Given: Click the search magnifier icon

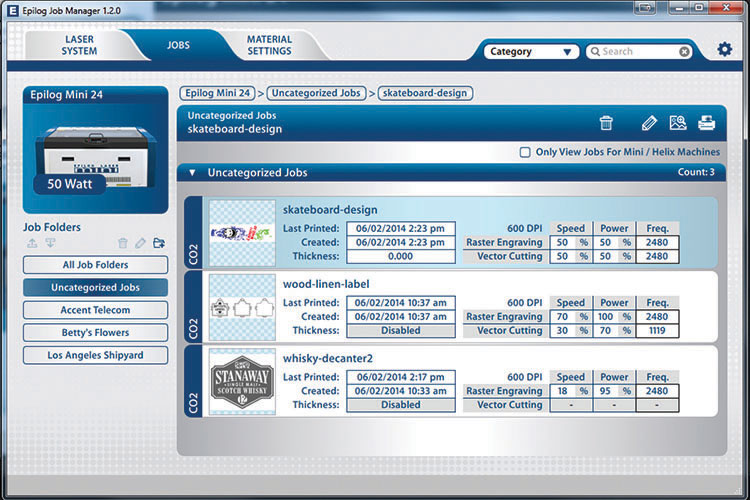Looking at the screenshot, I should (595, 51).
